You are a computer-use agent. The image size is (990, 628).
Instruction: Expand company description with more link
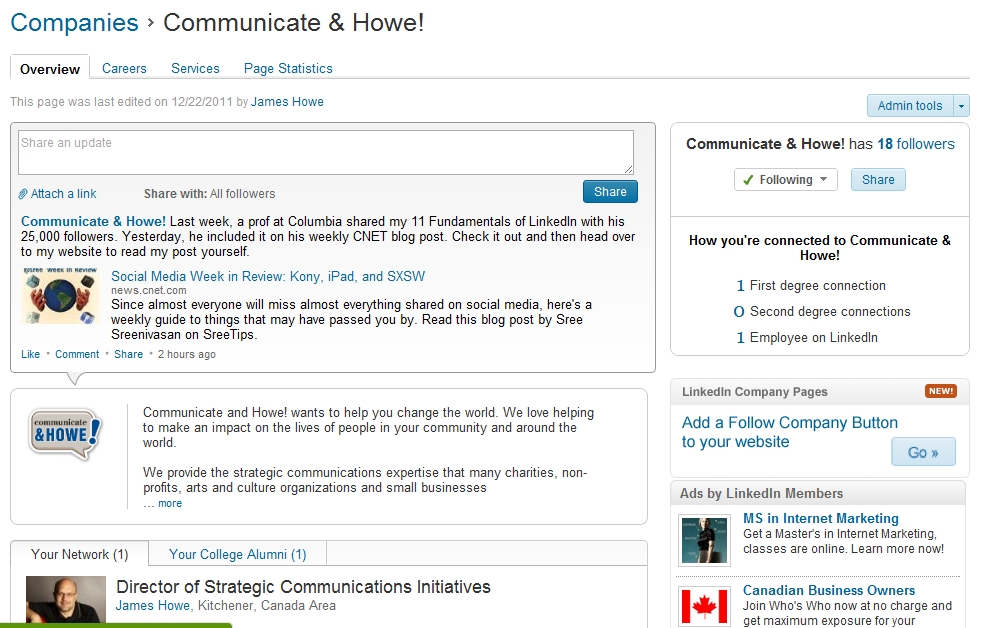point(170,503)
